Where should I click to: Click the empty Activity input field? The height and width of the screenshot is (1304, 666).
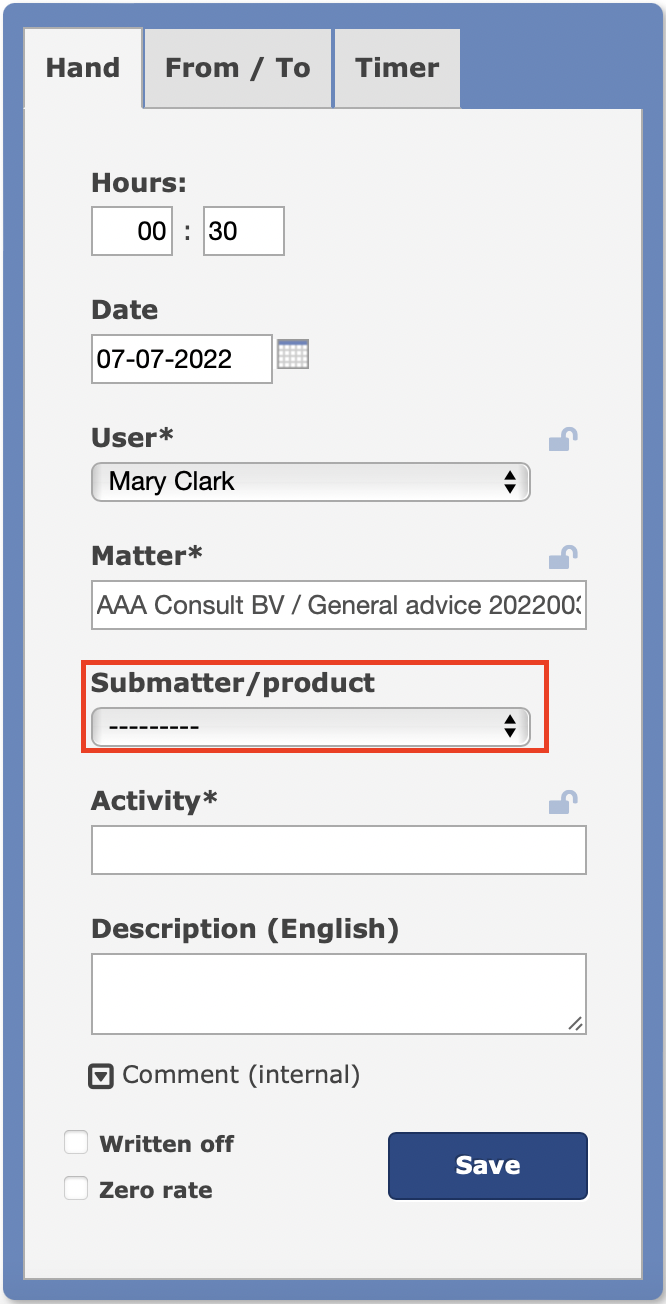(x=339, y=850)
